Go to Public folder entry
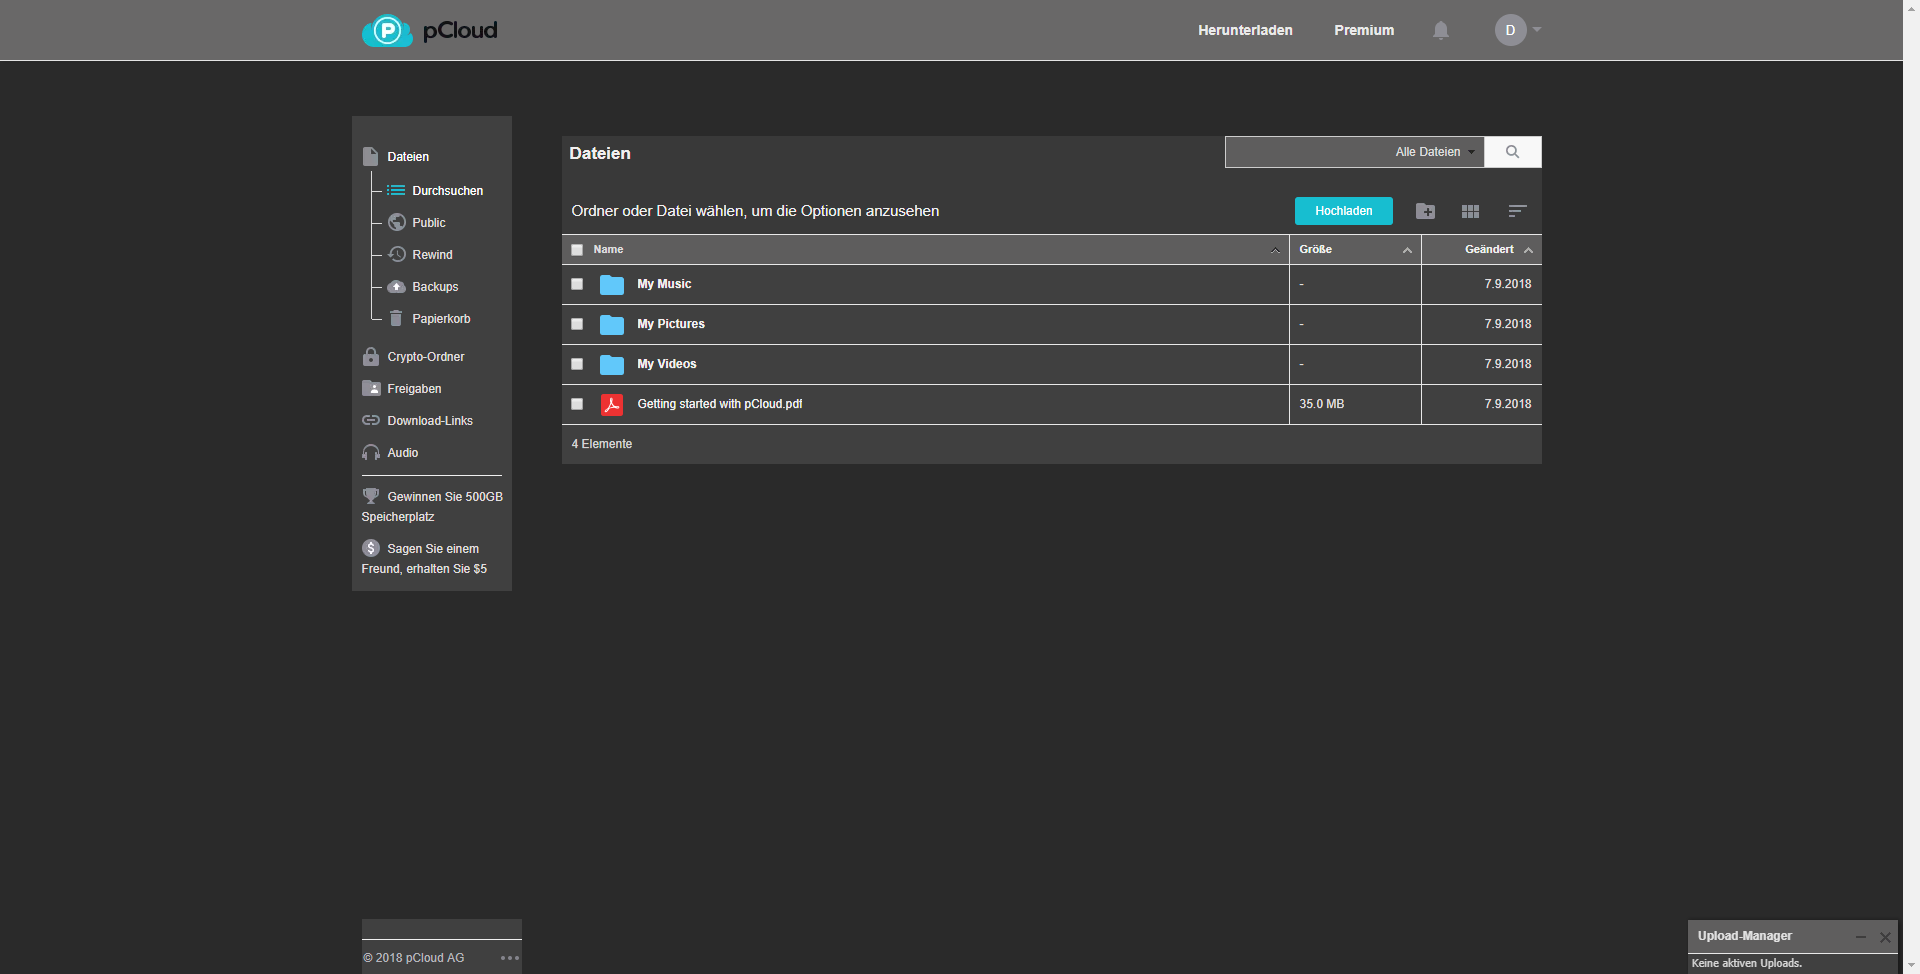This screenshot has height=974, width=1920. [429, 222]
